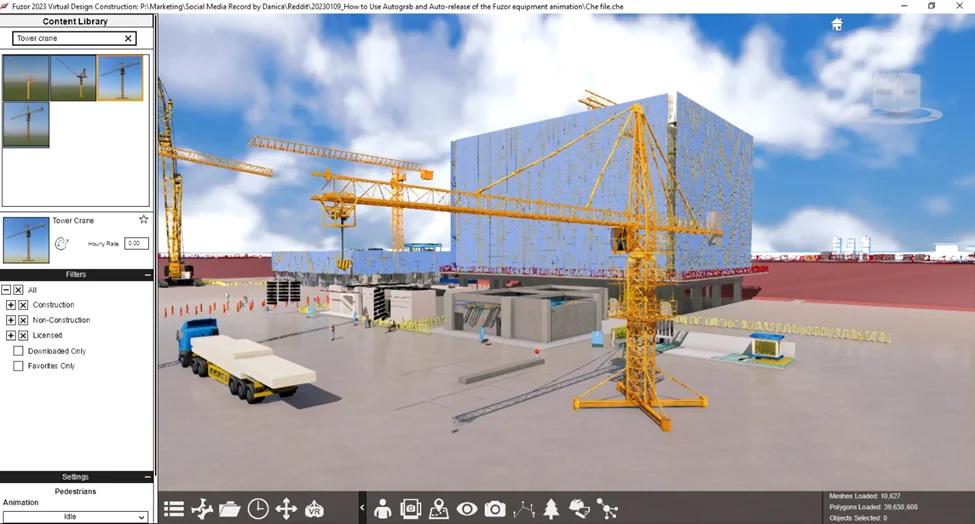This screenshot has height=524, width=975.
Task: Click the person avatar icon
Action: click(382, 509)
